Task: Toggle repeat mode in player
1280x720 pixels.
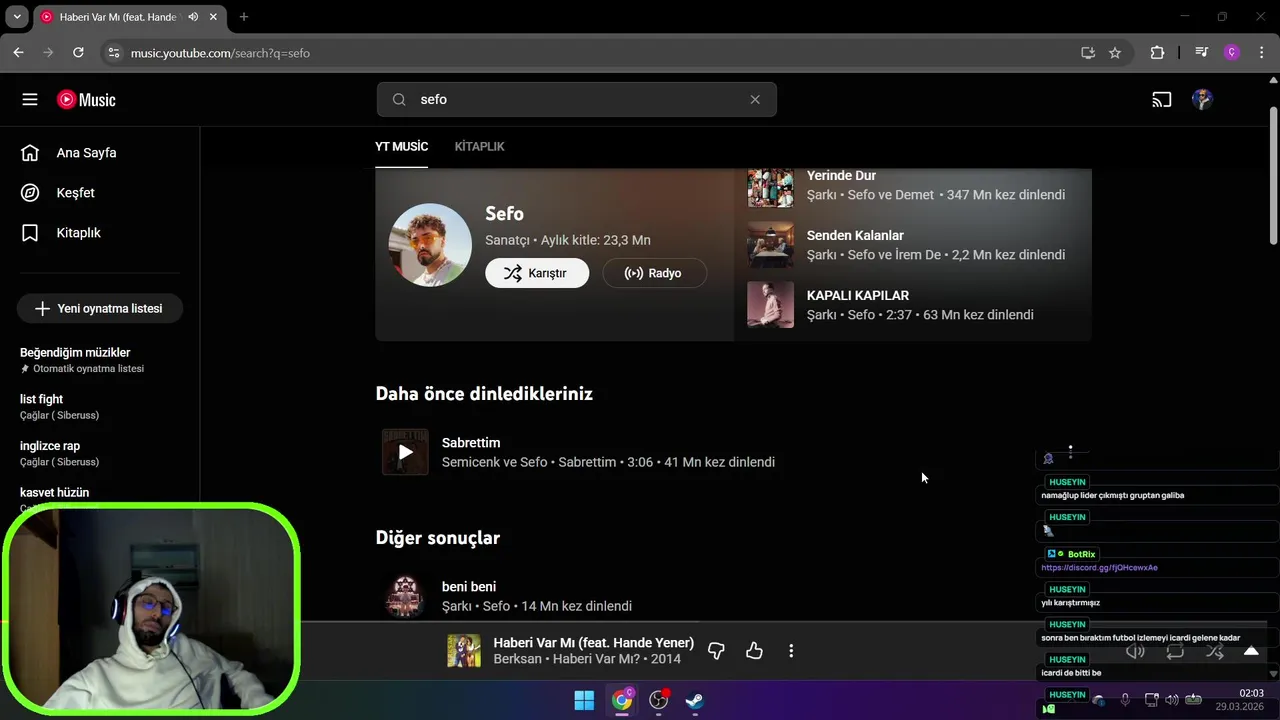Action: (x=1175, y=651)
